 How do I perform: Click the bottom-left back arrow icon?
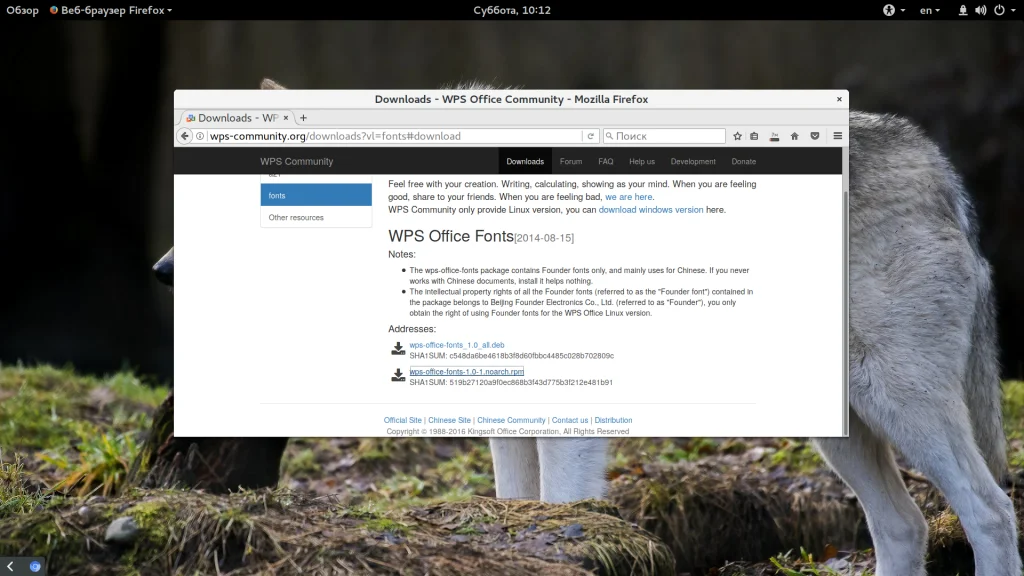(10, 566)
